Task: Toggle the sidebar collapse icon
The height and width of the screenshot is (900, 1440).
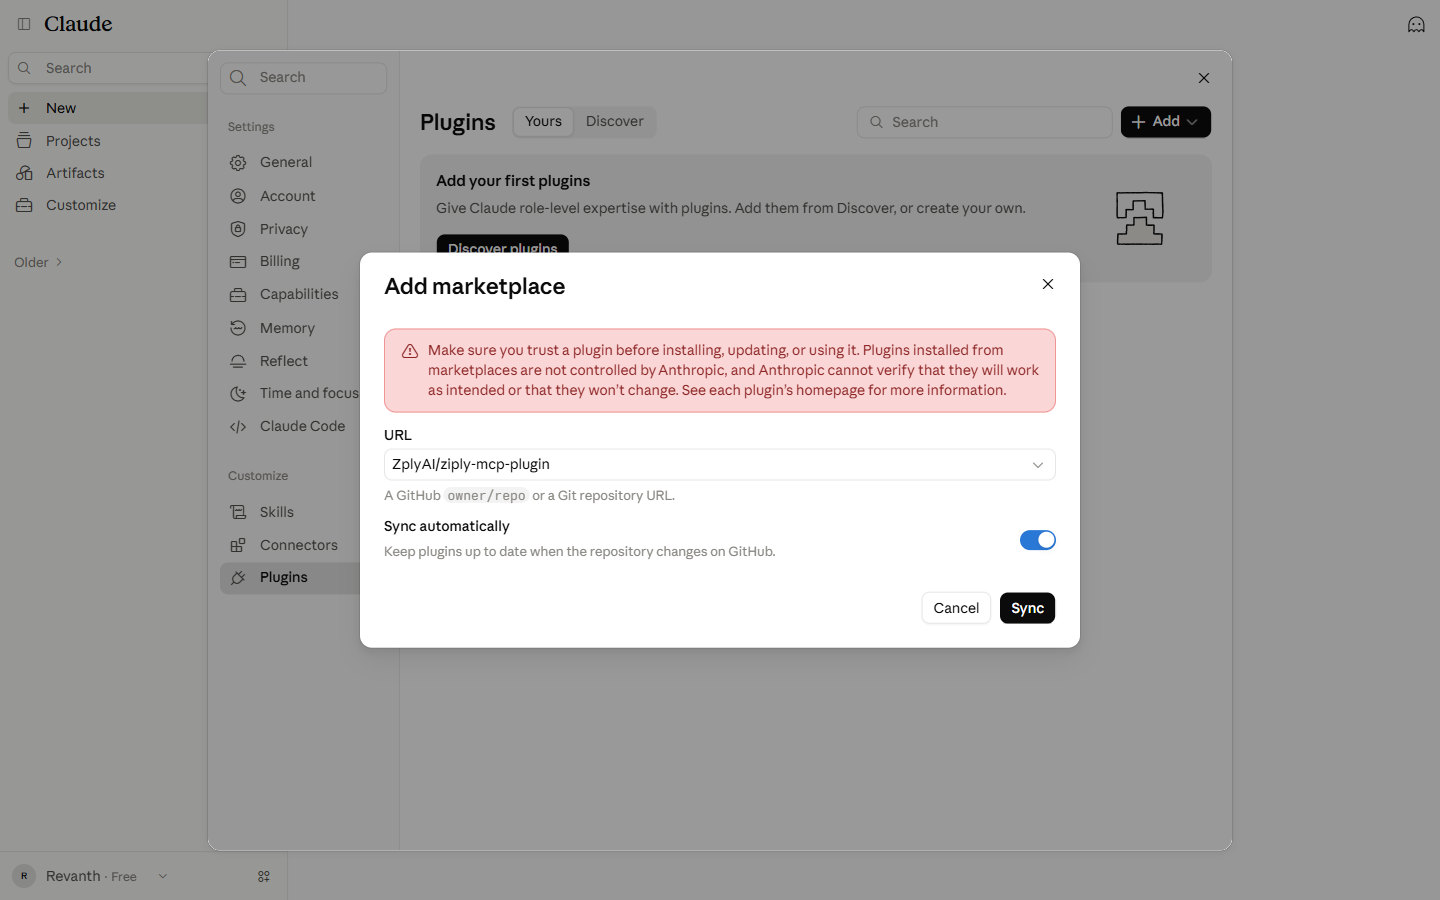Action: click(24, 24)
